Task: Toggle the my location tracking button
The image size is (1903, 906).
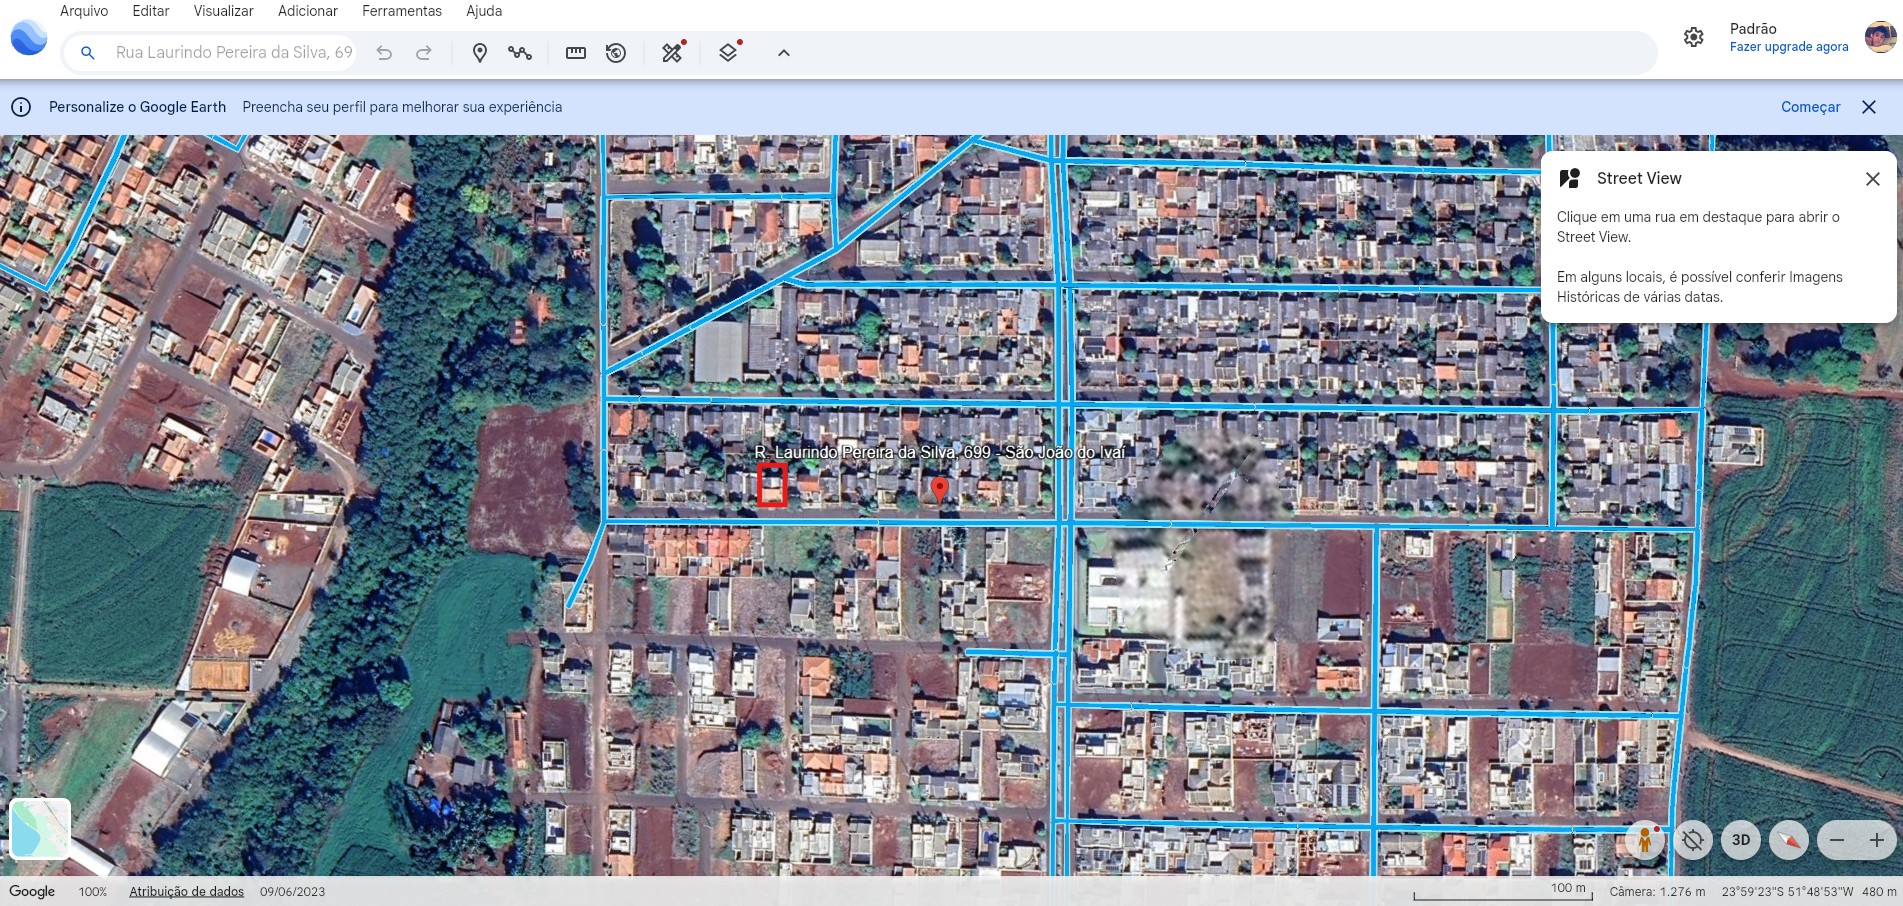Action: (1693, 840)
